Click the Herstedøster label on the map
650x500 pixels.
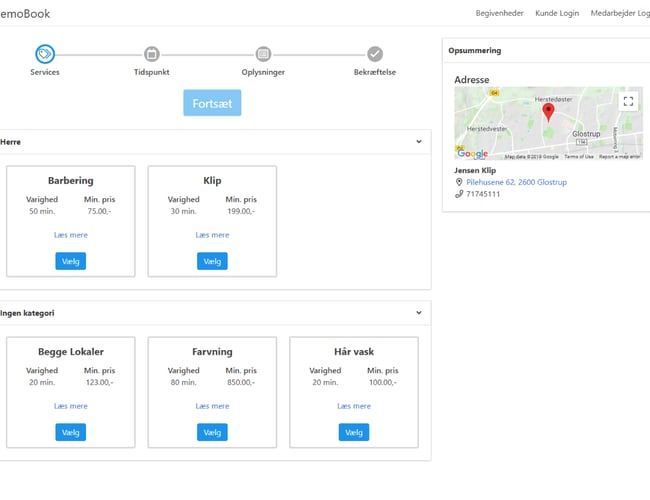[x=553, y=100]
